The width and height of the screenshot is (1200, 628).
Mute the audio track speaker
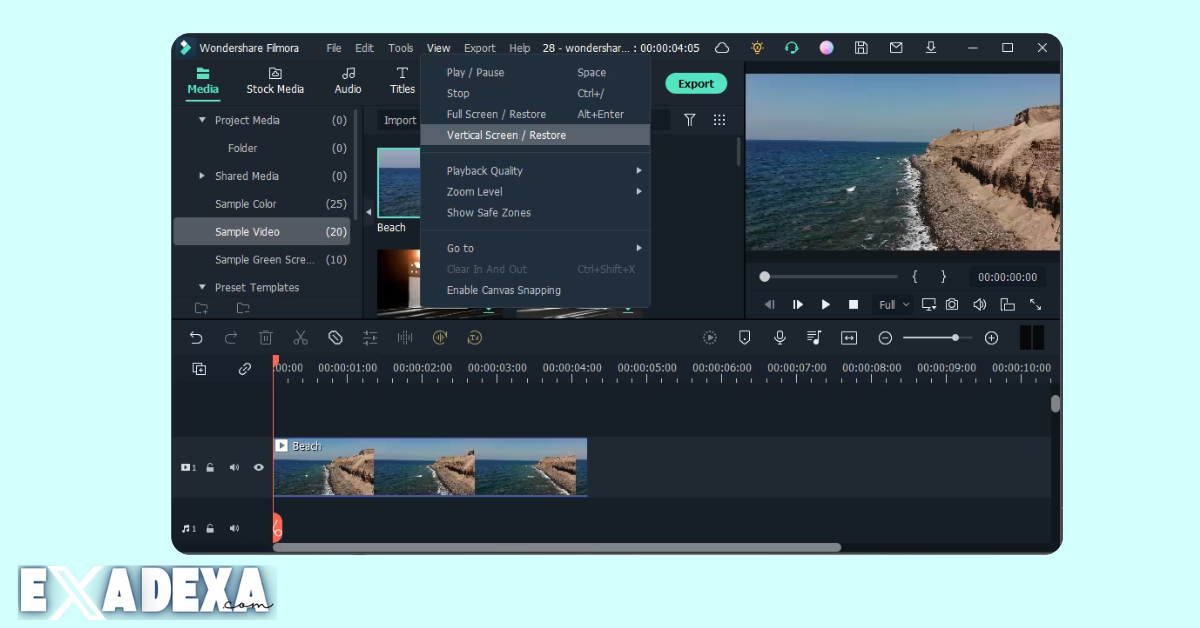point(234,528)
